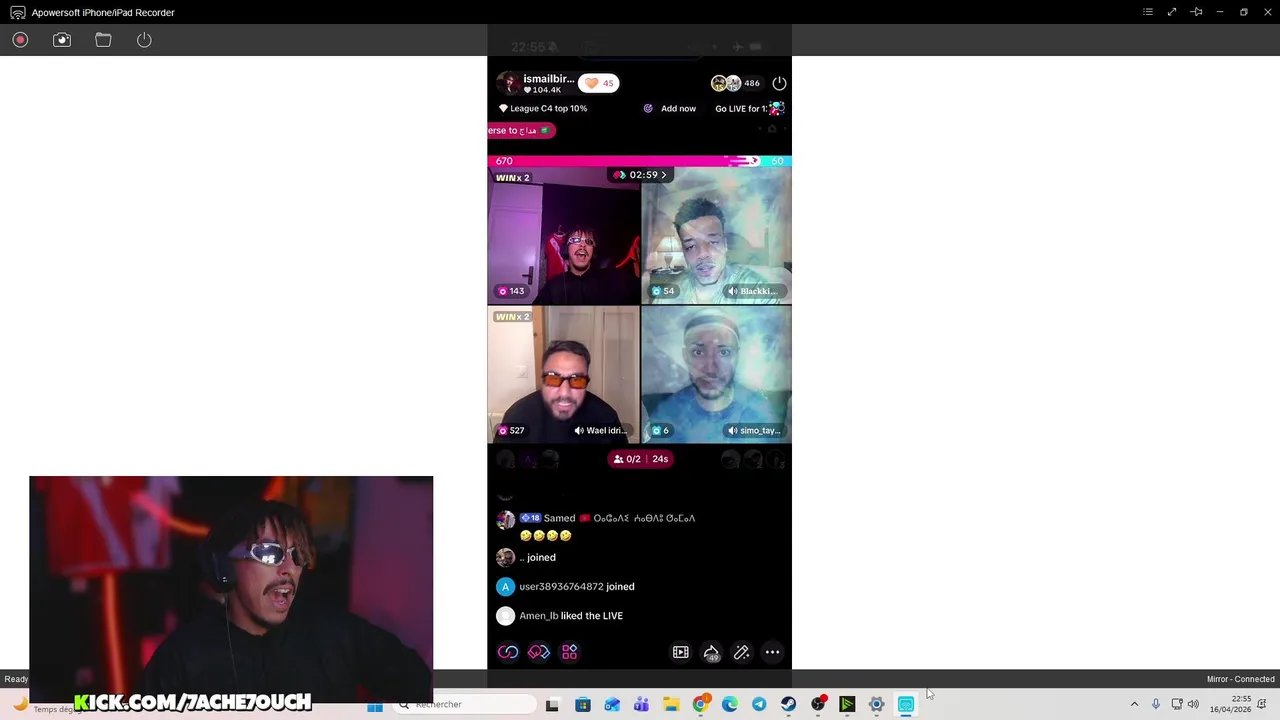Open Google Chrome from taskbar
Image resolution: width=1280 pixels, height=720 pixels.
(701, 705)
